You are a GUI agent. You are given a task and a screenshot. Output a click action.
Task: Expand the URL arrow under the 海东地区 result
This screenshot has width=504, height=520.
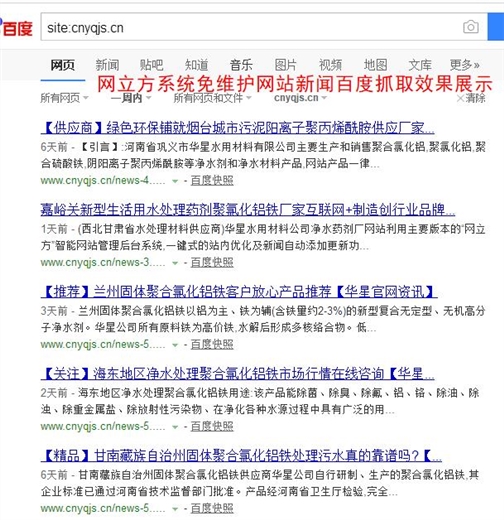(175, 427)
